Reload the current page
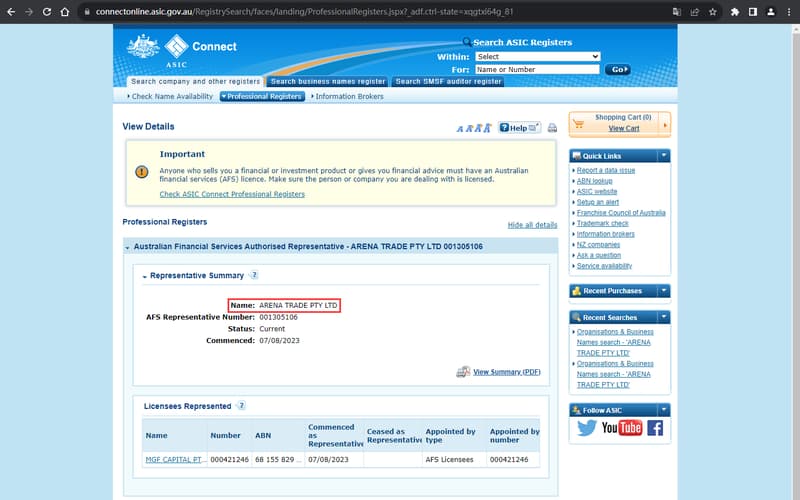The width and height of the screenshot is (800, 500). [x=46, y=12]
